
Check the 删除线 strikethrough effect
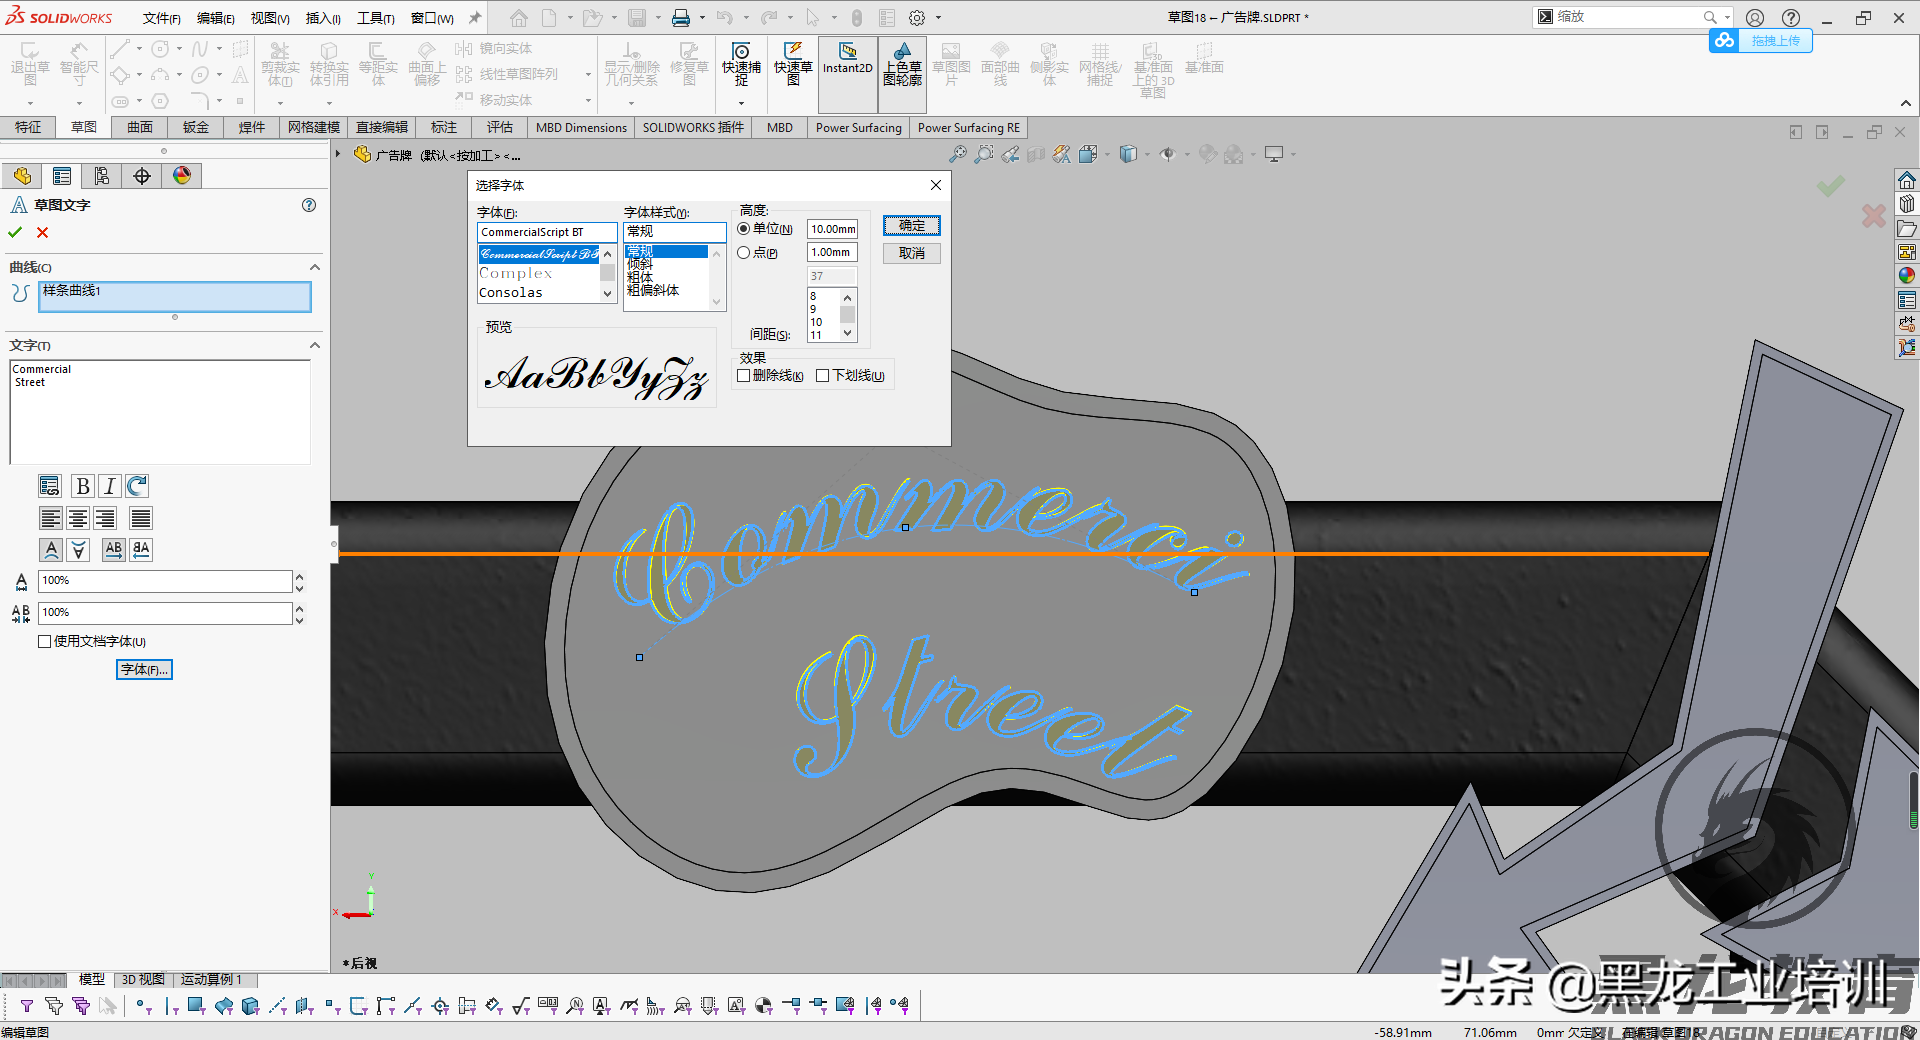click(x=742, y=375)
